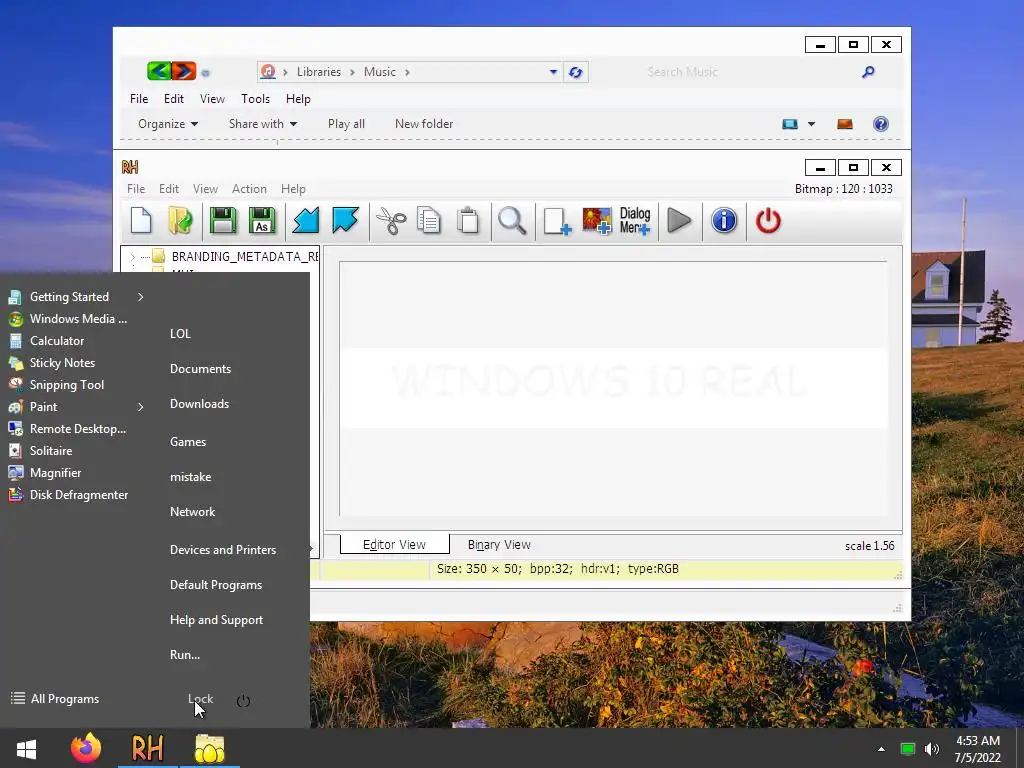Open the address bar history dropdown
Viewport: 1024px width, 768px height.
553,72
